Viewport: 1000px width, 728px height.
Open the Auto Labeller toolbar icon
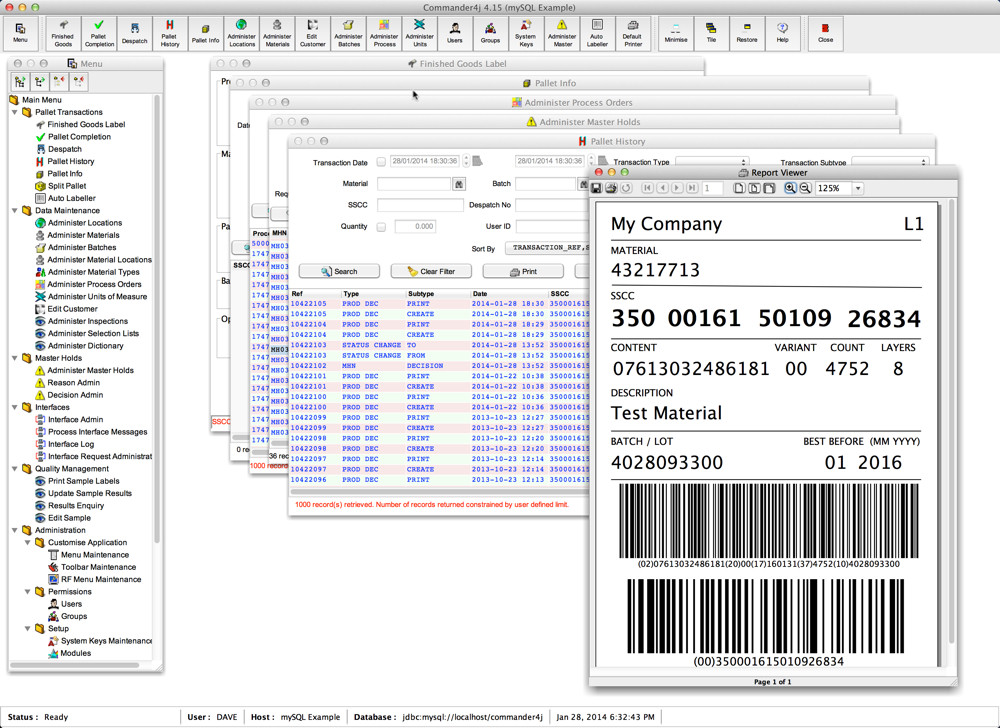(x=597, y=32)
